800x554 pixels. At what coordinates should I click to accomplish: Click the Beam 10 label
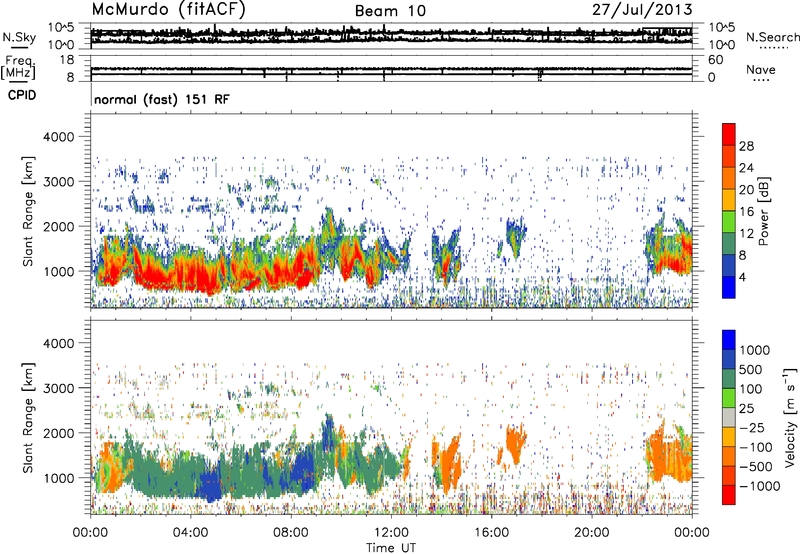click(390, 11)
